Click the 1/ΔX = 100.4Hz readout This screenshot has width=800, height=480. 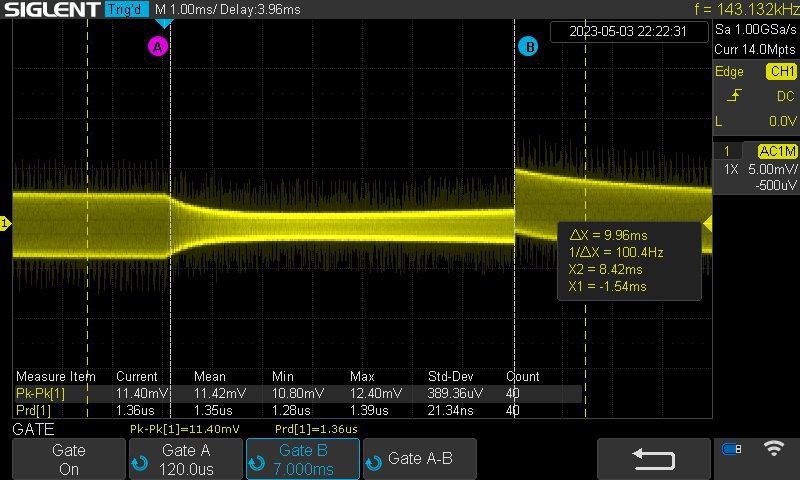tap(616, 252)
